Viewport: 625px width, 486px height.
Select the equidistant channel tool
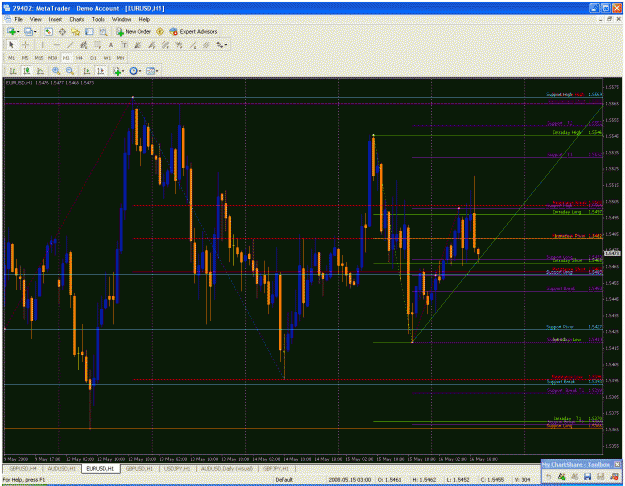coord(83,45)
